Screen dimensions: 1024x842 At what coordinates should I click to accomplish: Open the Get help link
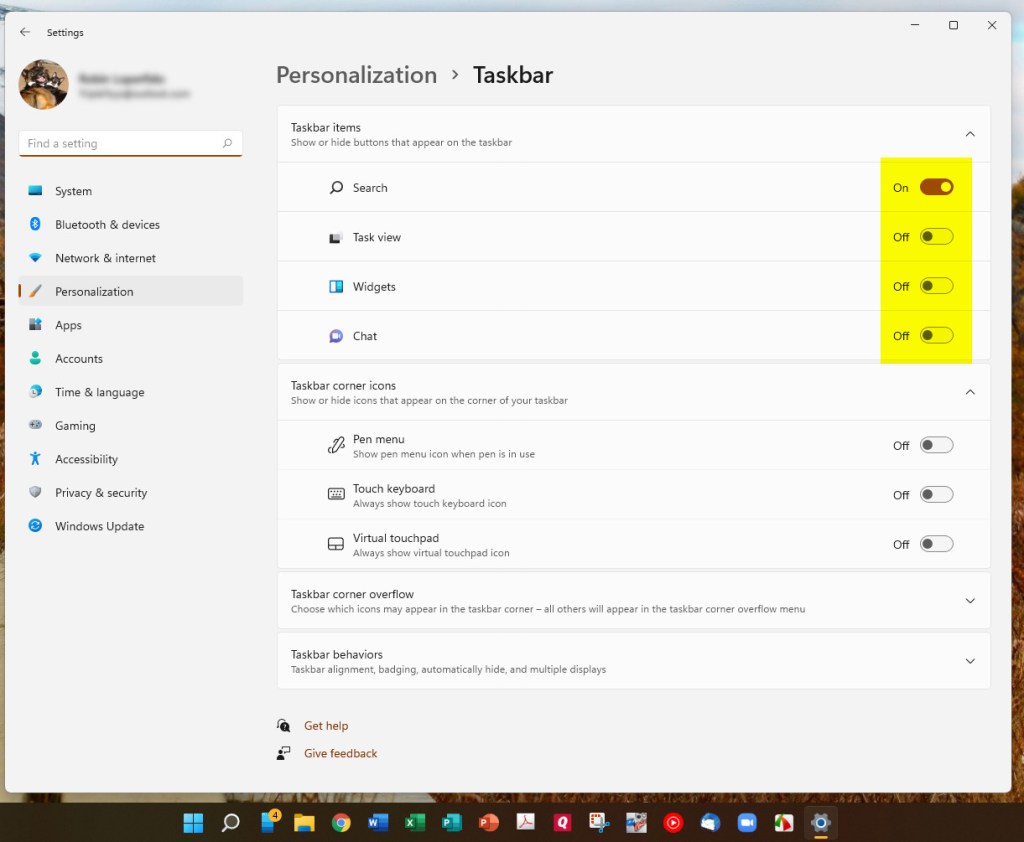[326, 726]
